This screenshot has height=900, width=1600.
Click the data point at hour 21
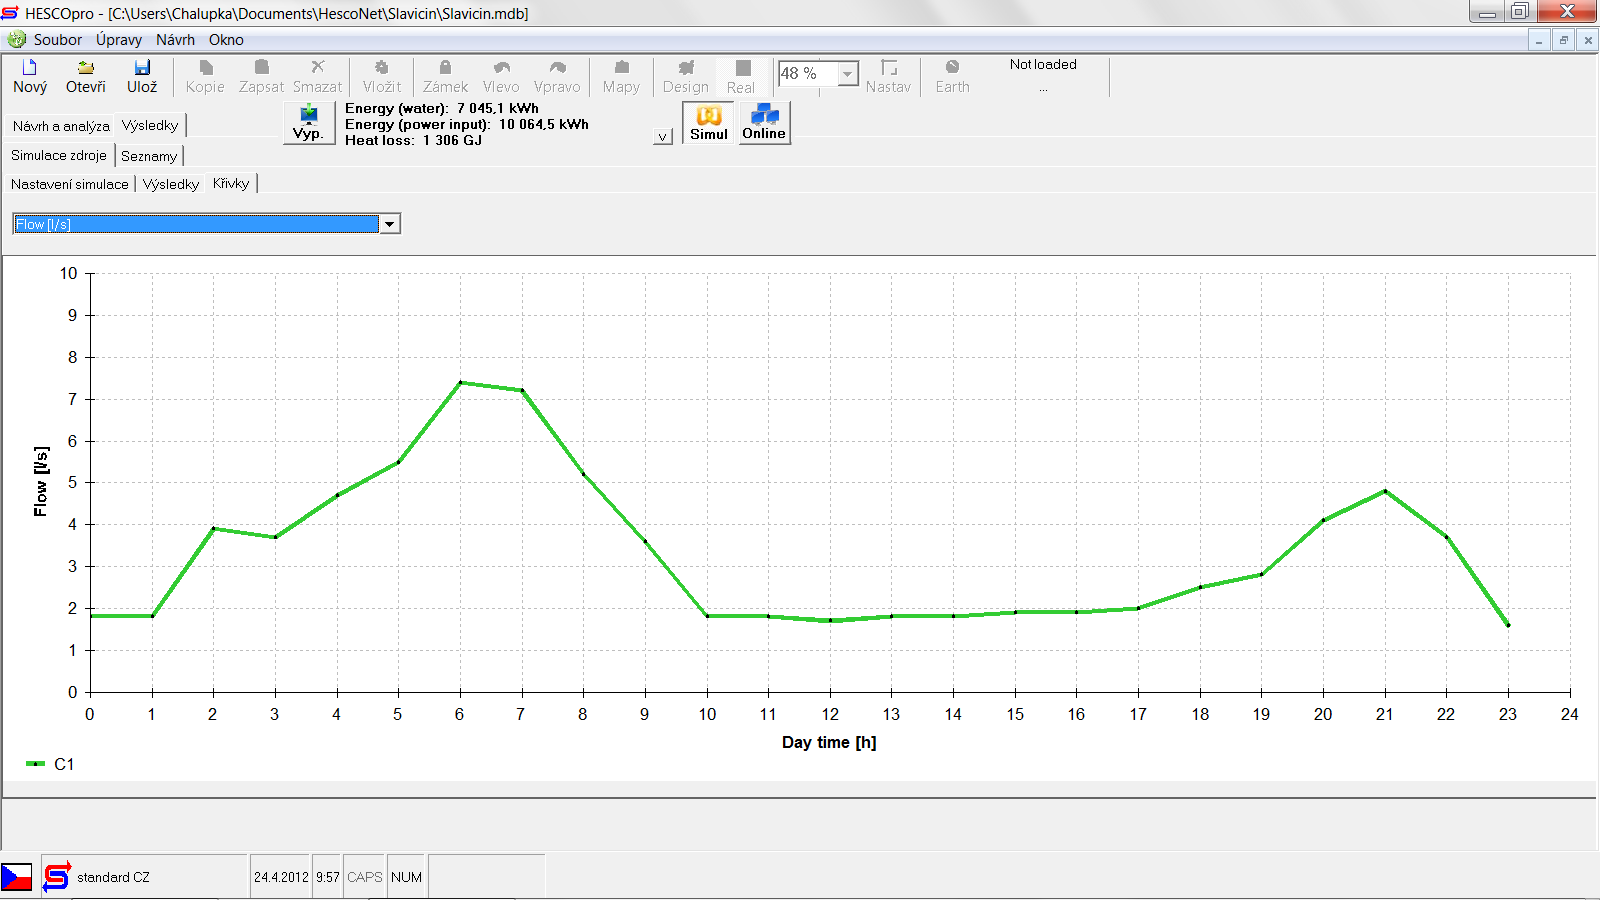pos(1385,491)
